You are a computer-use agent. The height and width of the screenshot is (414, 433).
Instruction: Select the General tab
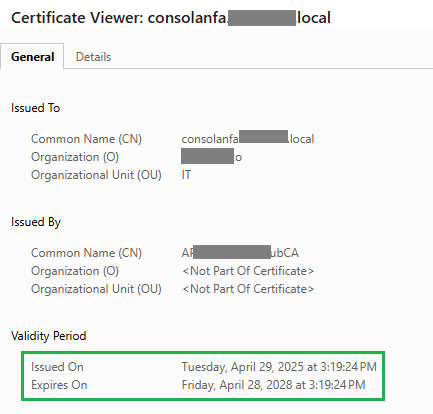point(32,57)
